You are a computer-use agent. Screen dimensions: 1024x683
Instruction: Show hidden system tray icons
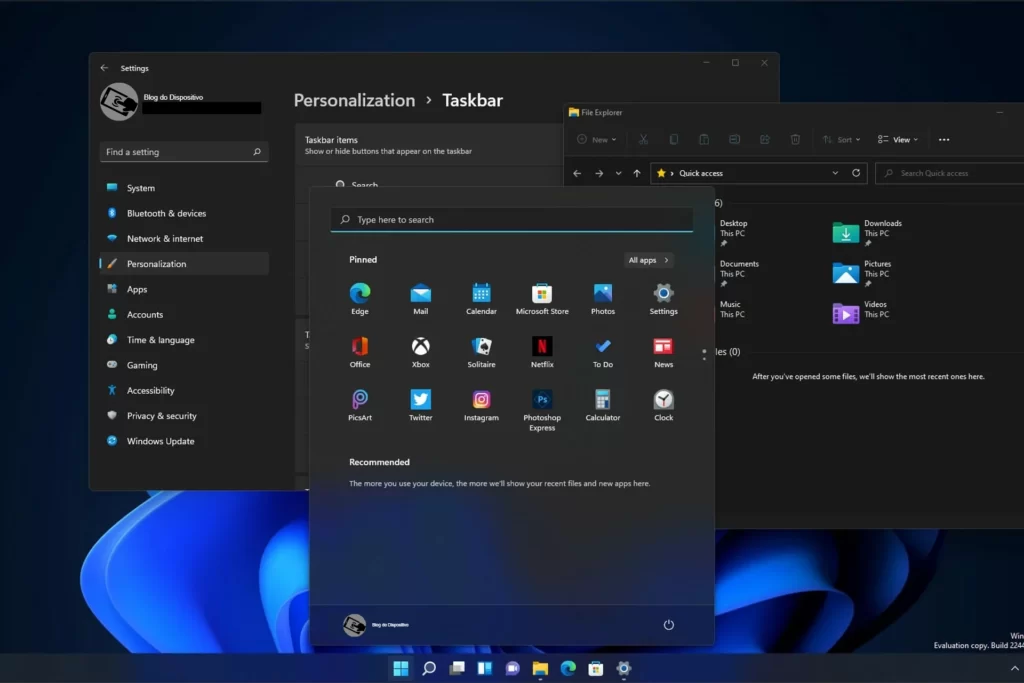1014,668
